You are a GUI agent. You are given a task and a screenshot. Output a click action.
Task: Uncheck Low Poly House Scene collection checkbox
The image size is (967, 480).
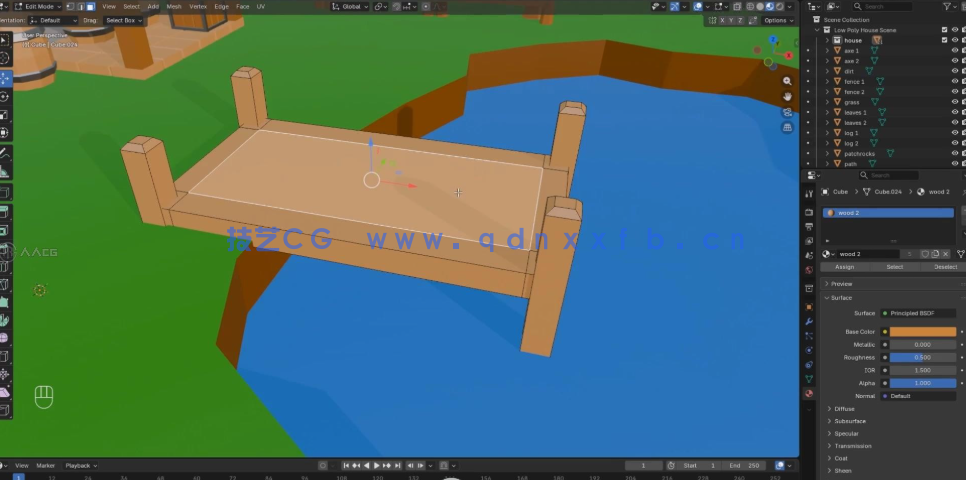click(944, 30)
